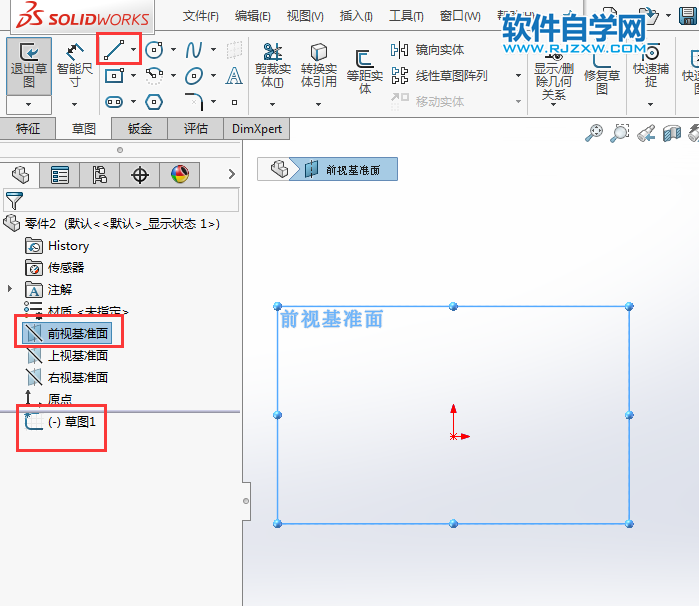The width and height of the screenshot is (699, 606).
Task: Click Offset Entities (等距实体) tool
Action: point(365,71)
